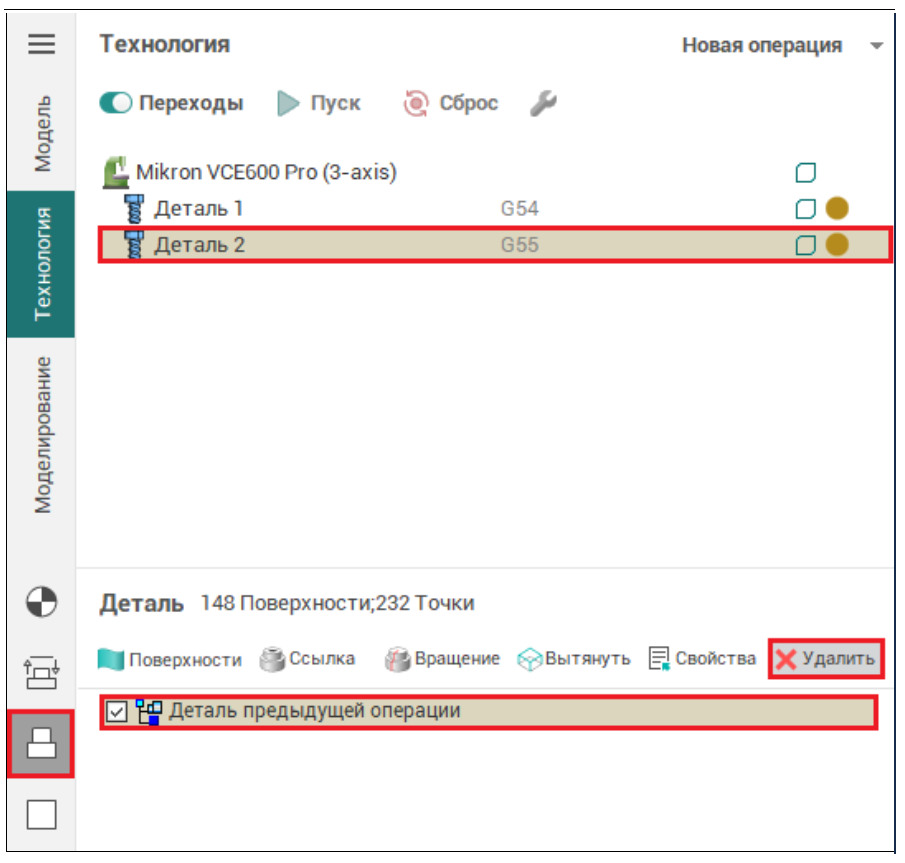
Task: Uncheck Деталь предыдущей операции checkbox
Action: (117, 712)
